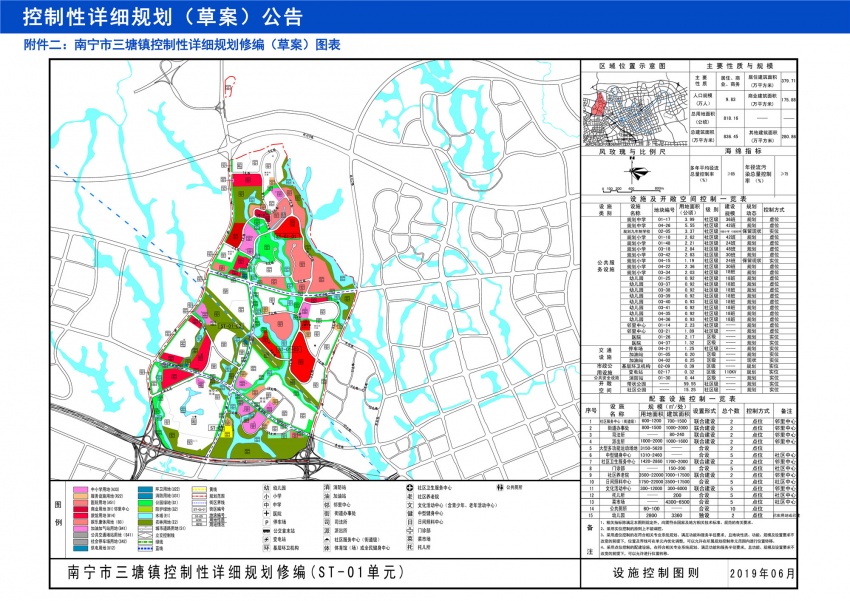Click the 区域位置示意图 location thumbnail map
This screenshot has width=850, height=601.
pos(635,109)
